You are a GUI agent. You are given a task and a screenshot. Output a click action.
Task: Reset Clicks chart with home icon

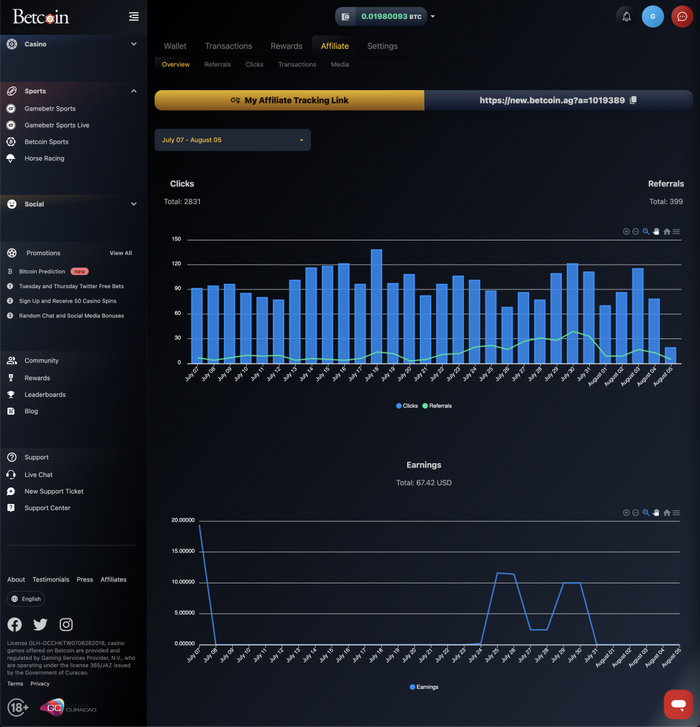(667, 231)
